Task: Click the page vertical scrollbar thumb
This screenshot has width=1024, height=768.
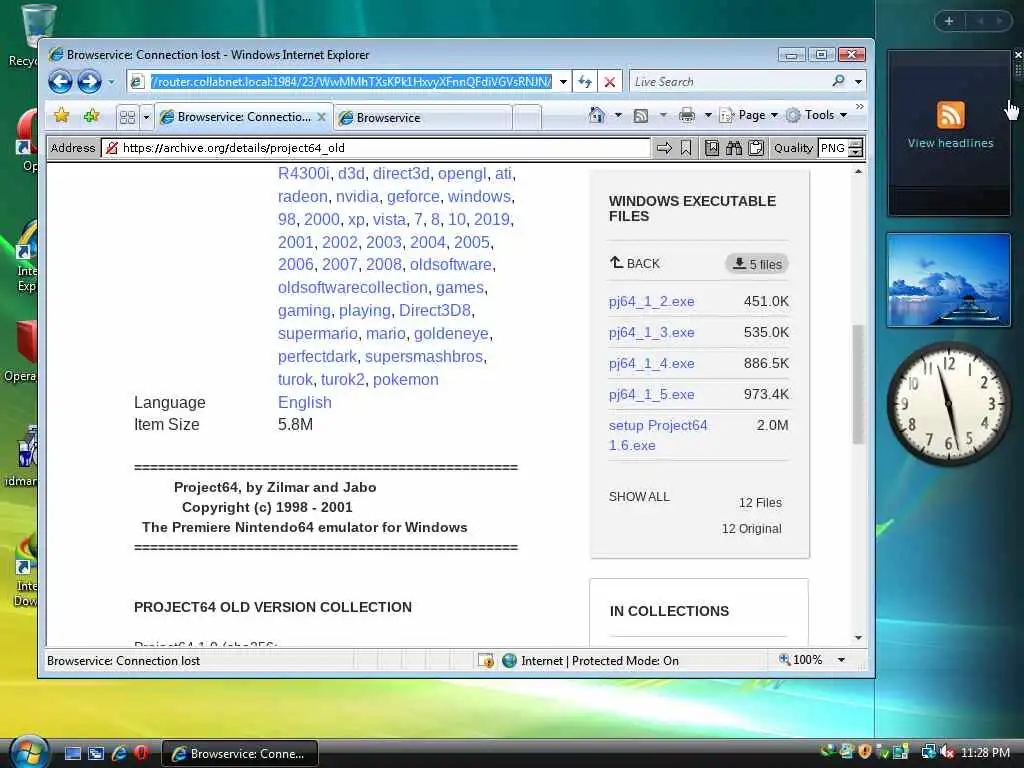Action: coord(858,384)
